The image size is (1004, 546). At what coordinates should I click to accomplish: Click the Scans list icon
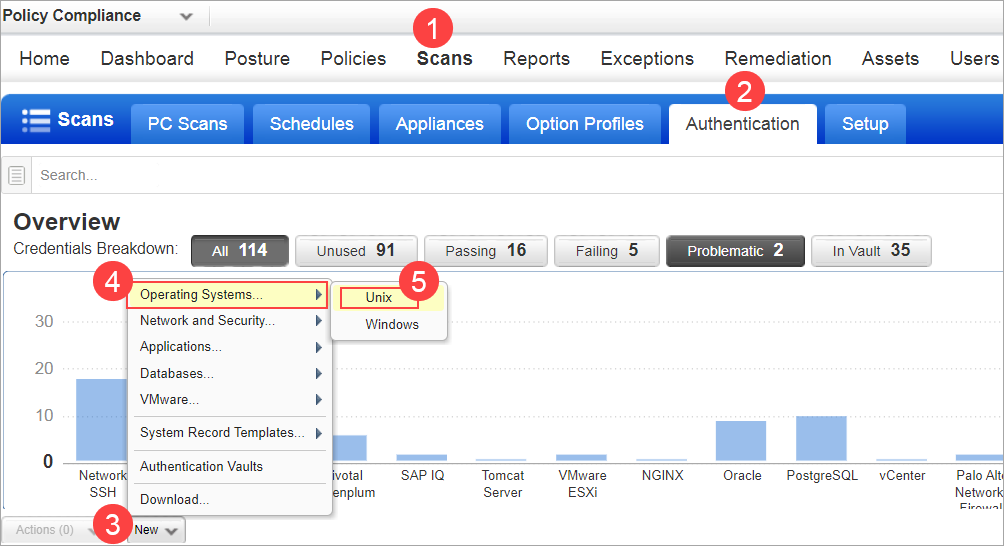click(x=36, y=121)
